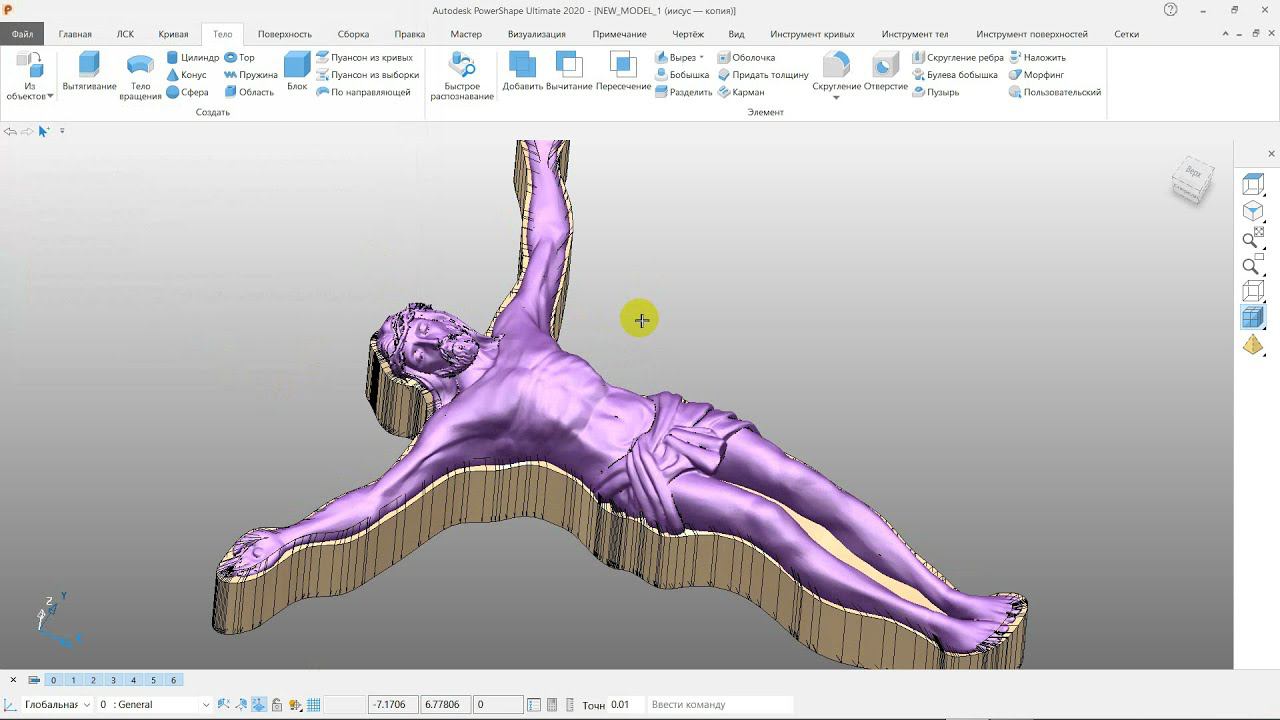Toggle the wireframe view mode
The height and width of the screenshot is (720, 1280).
[x=1253, y=291]
